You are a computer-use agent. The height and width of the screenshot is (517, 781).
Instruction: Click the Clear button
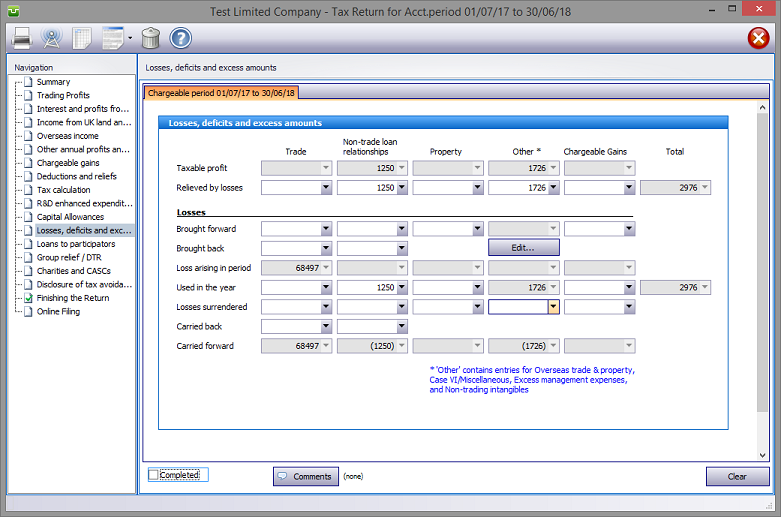(737, 476)
